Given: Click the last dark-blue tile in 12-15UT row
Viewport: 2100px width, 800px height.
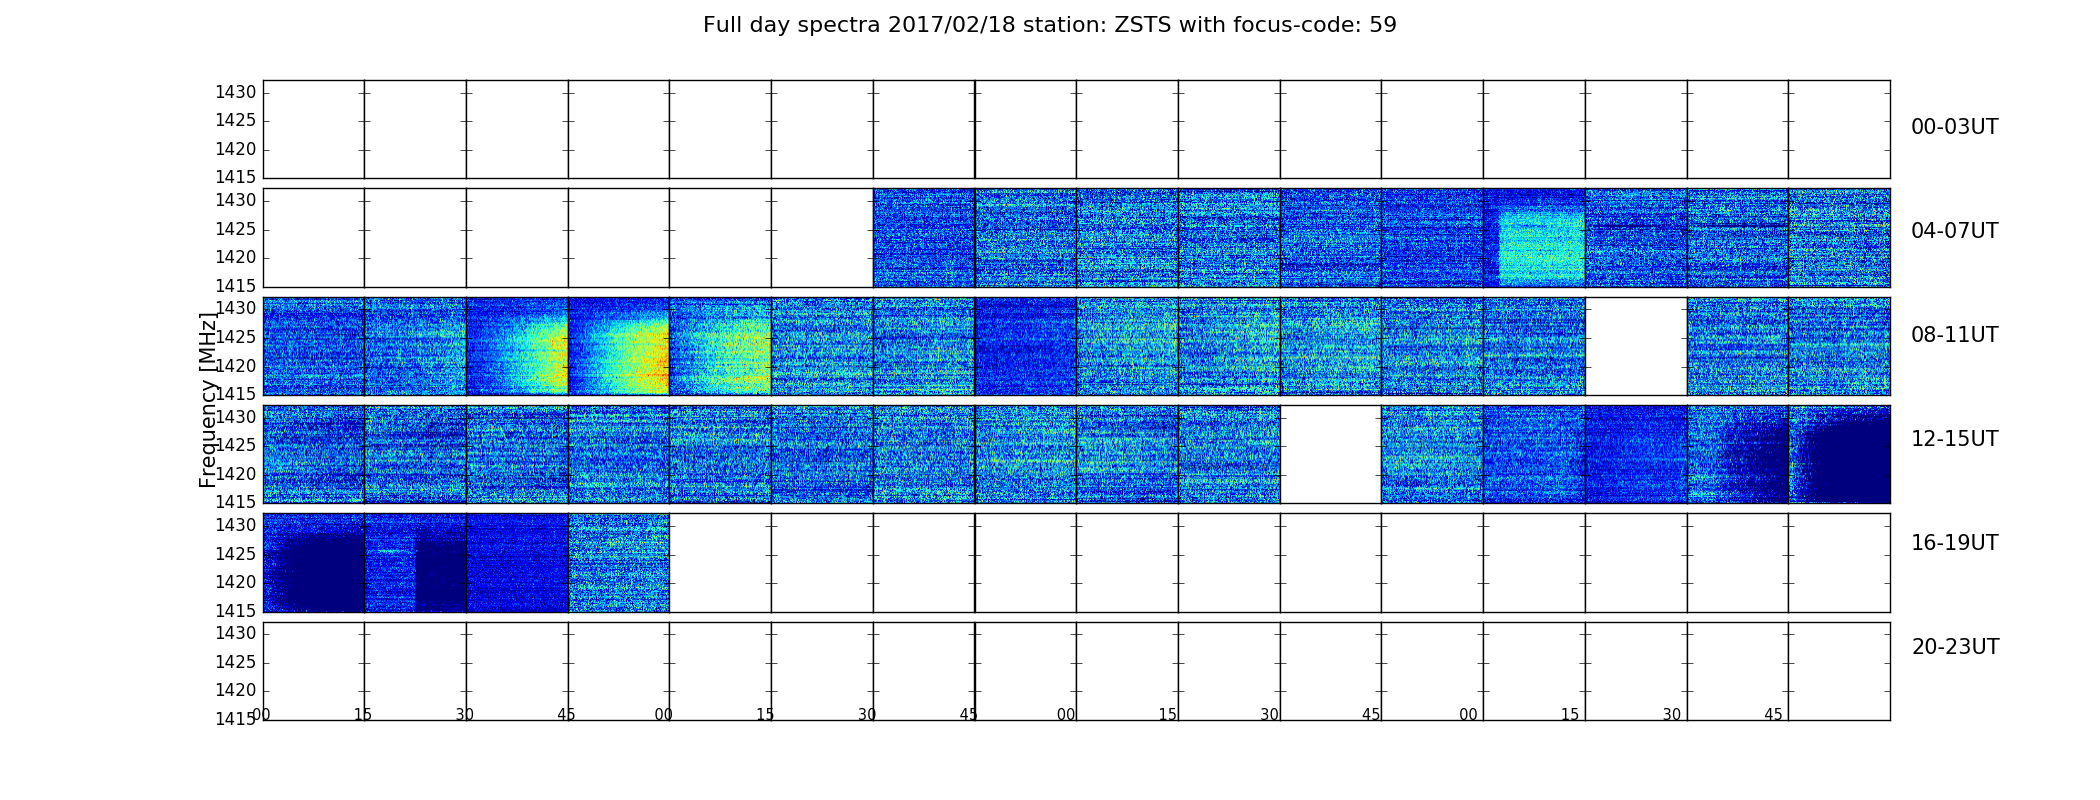Looking at the screenshot, I should 1839,454.
